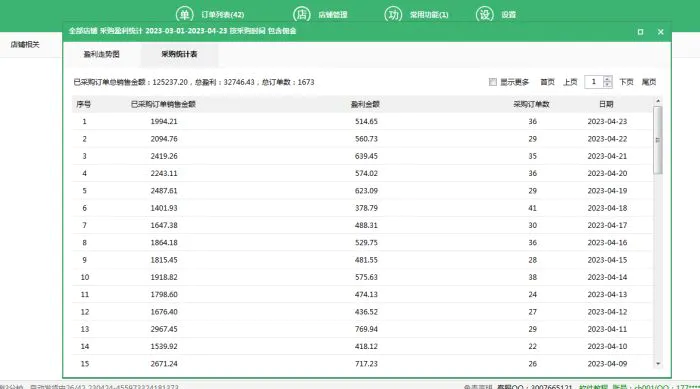Image resolution: width=700 pixels, height=389 pixels.
Task: Select date cell 2023-04-14
Action: tap(607, 277)
